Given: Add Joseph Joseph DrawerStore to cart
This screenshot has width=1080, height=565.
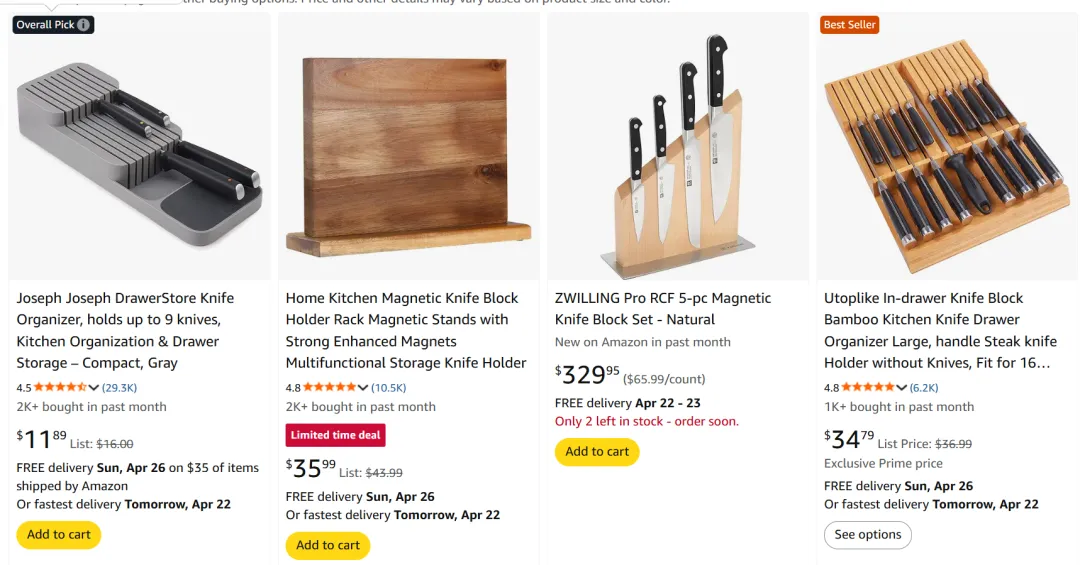Looking at the screenshot, I should [59, 535].
